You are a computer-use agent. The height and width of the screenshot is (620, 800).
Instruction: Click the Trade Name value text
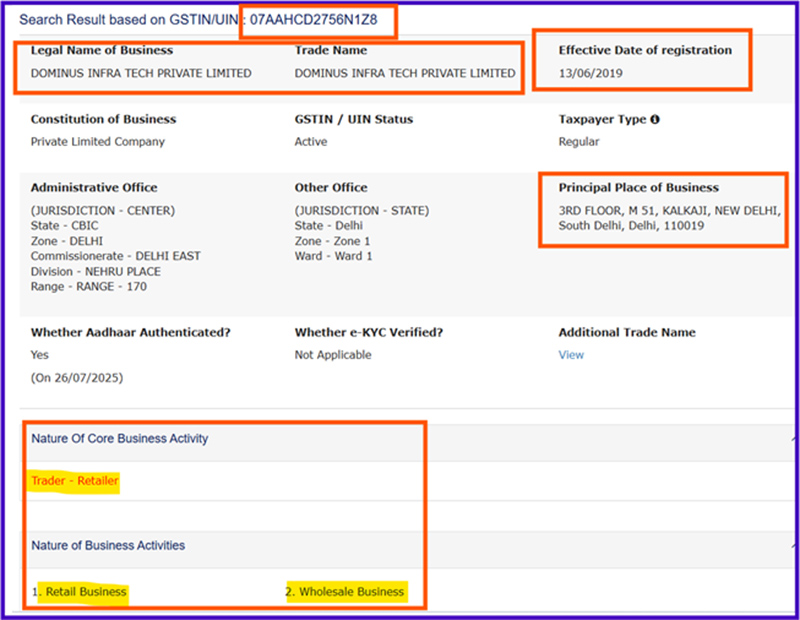point(405,73)
